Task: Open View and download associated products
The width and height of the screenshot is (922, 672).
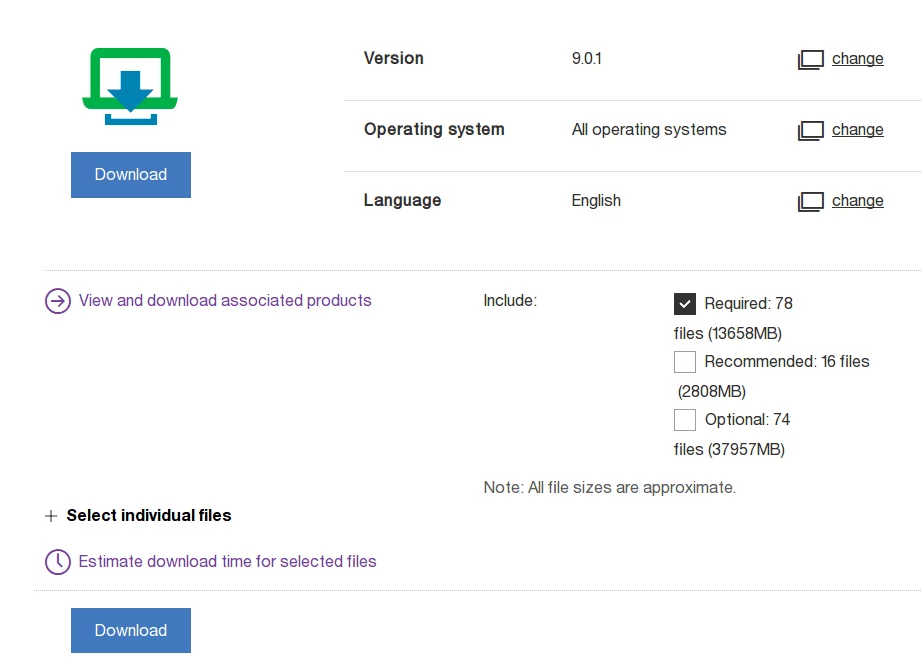Action: (x=225, y=301)
